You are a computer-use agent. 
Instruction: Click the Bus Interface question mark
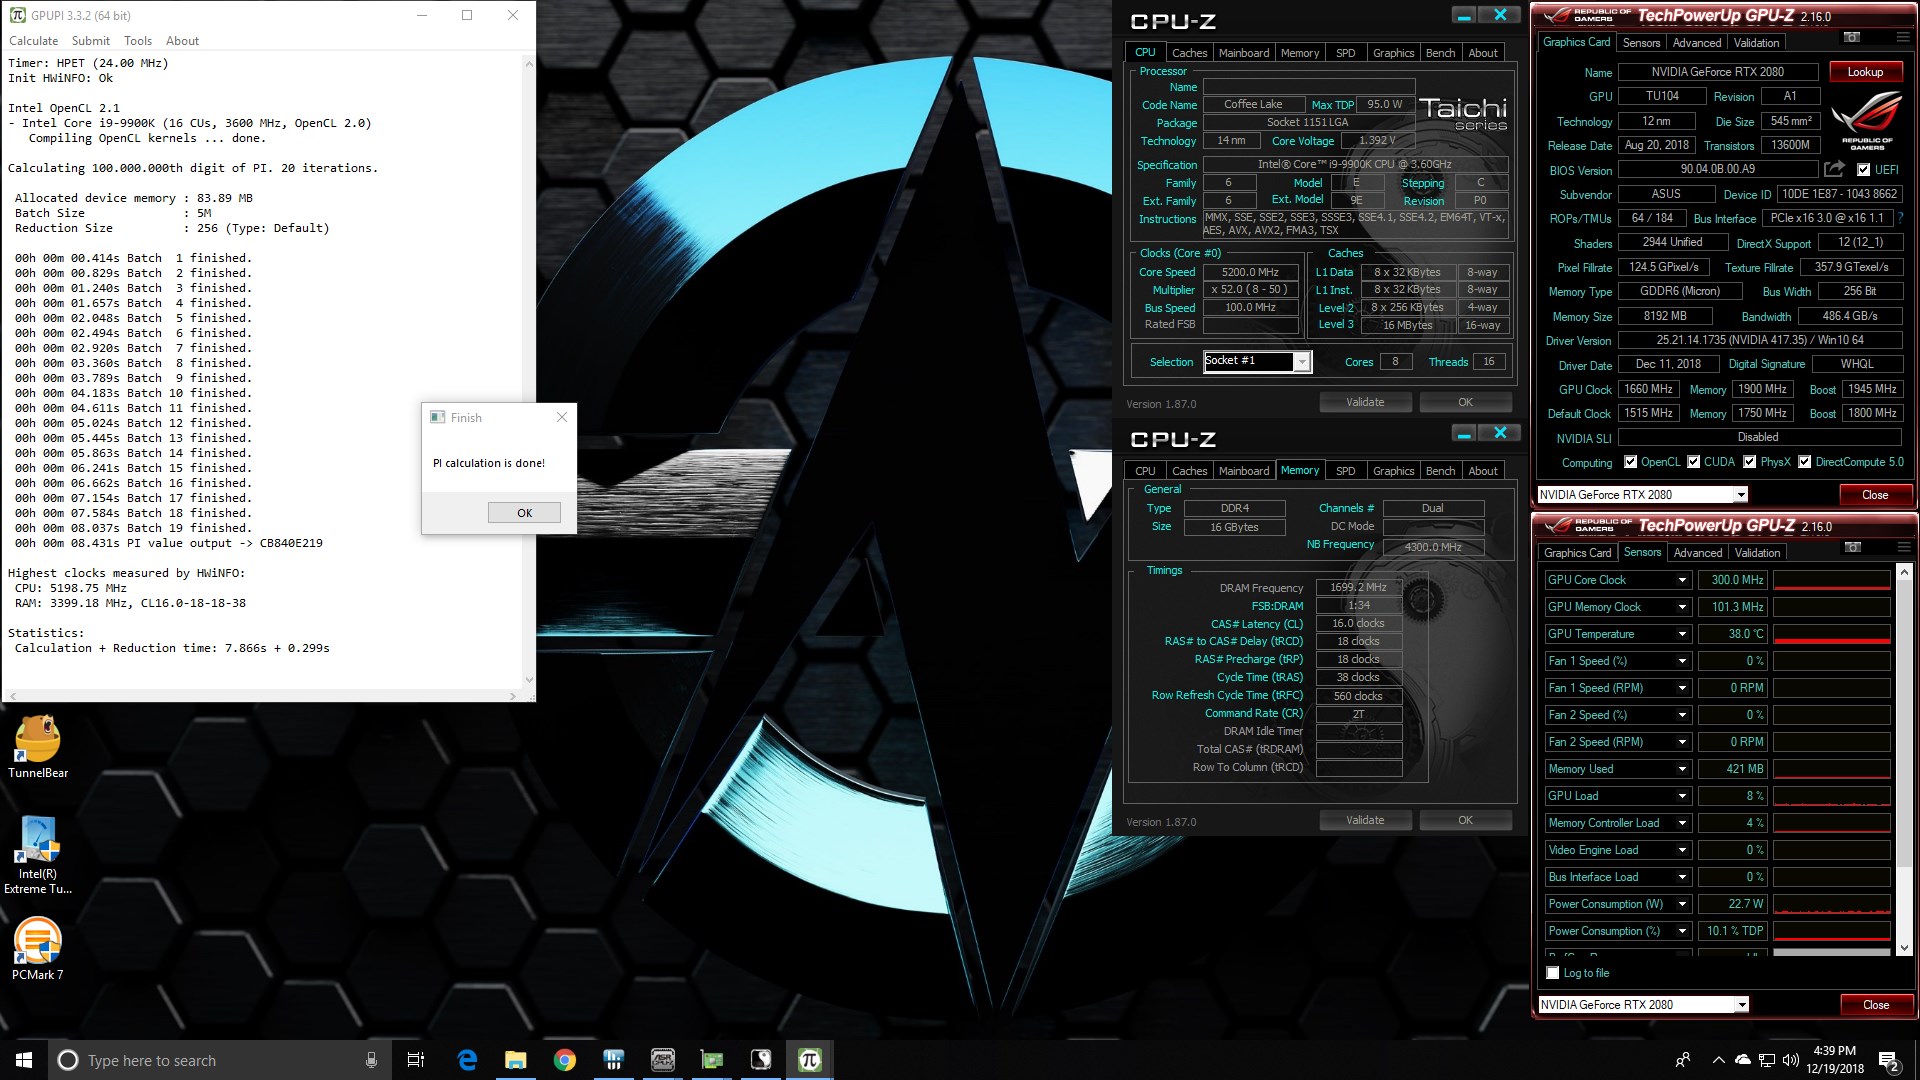coord(1899,218)
